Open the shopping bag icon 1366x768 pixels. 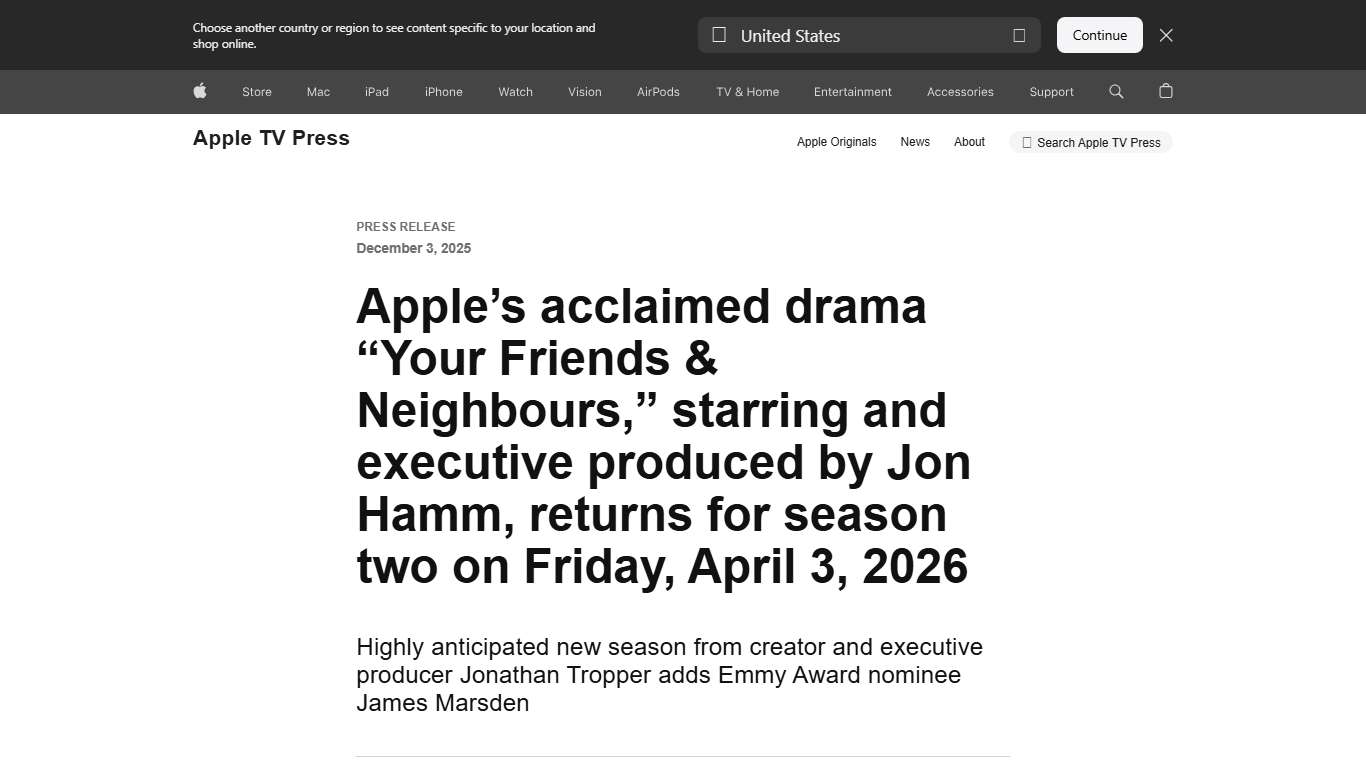(1165, 91)
